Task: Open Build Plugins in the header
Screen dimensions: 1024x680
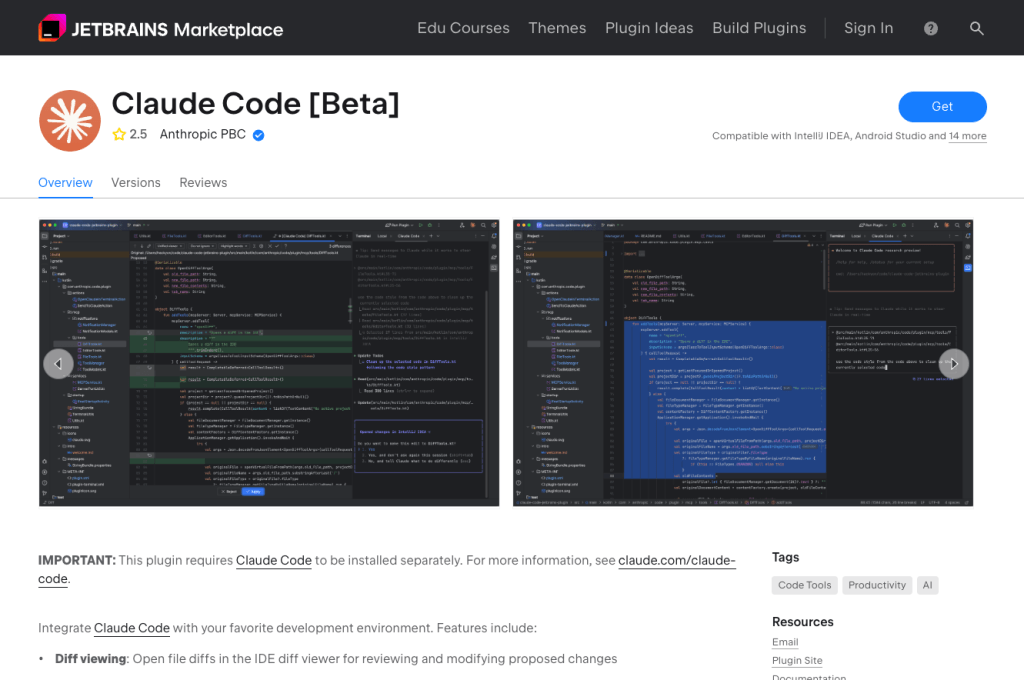Action: pyautogui.click(x=759, y=28)
